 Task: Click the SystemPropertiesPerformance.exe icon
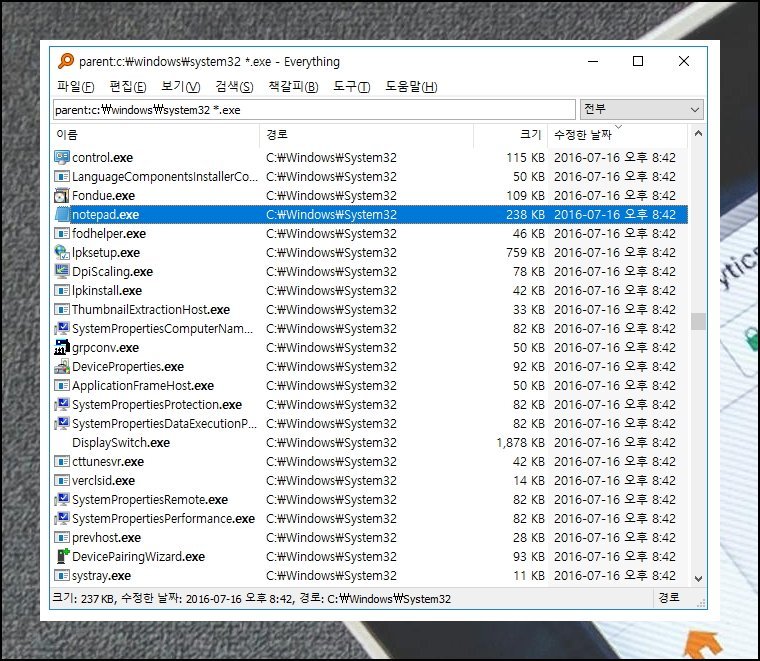(62, 519)
